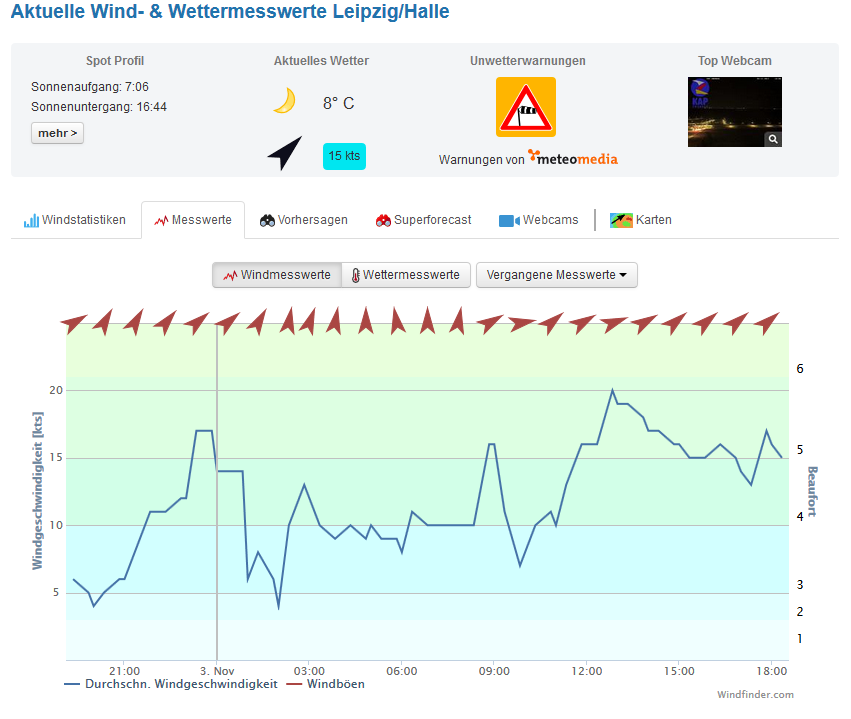Click the map icon beside Karten

(621, 220)
